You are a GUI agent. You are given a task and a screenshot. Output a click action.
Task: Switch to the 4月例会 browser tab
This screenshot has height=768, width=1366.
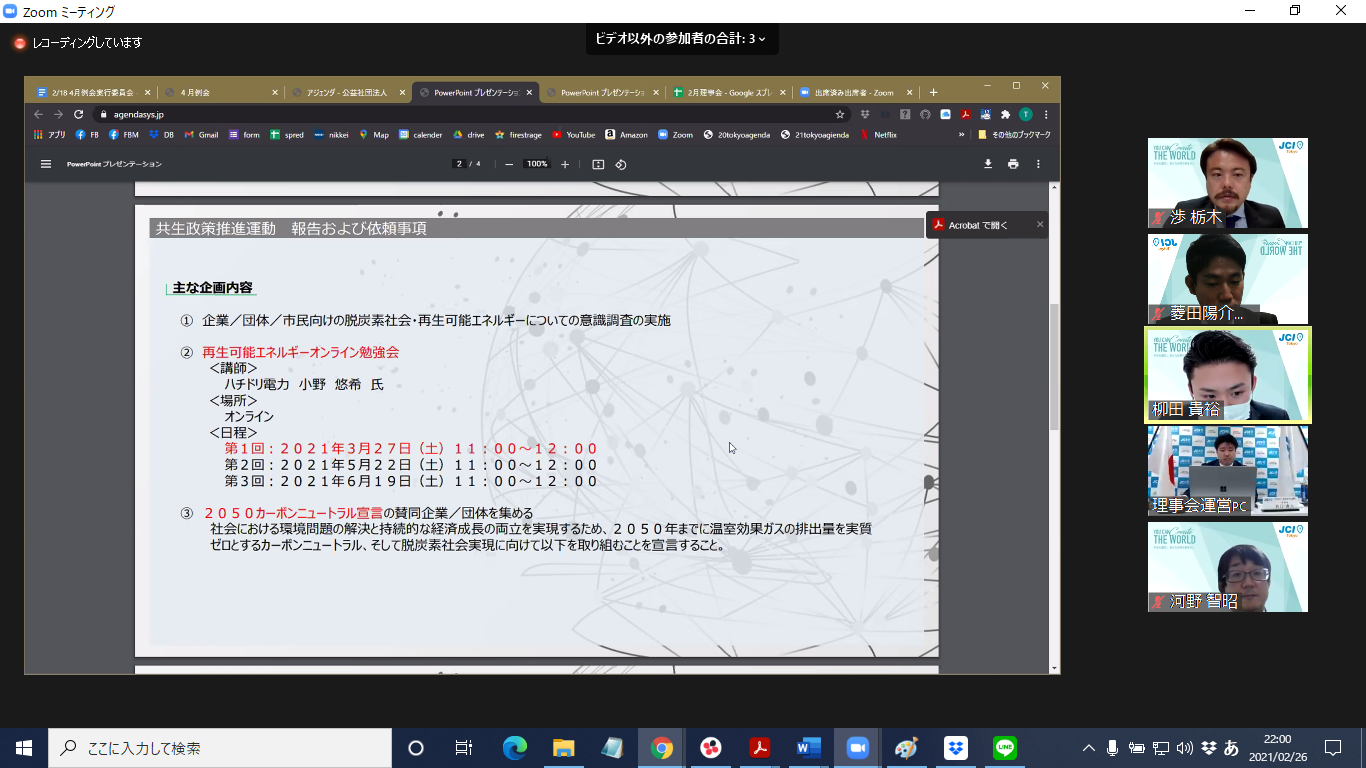pos(220,92)
